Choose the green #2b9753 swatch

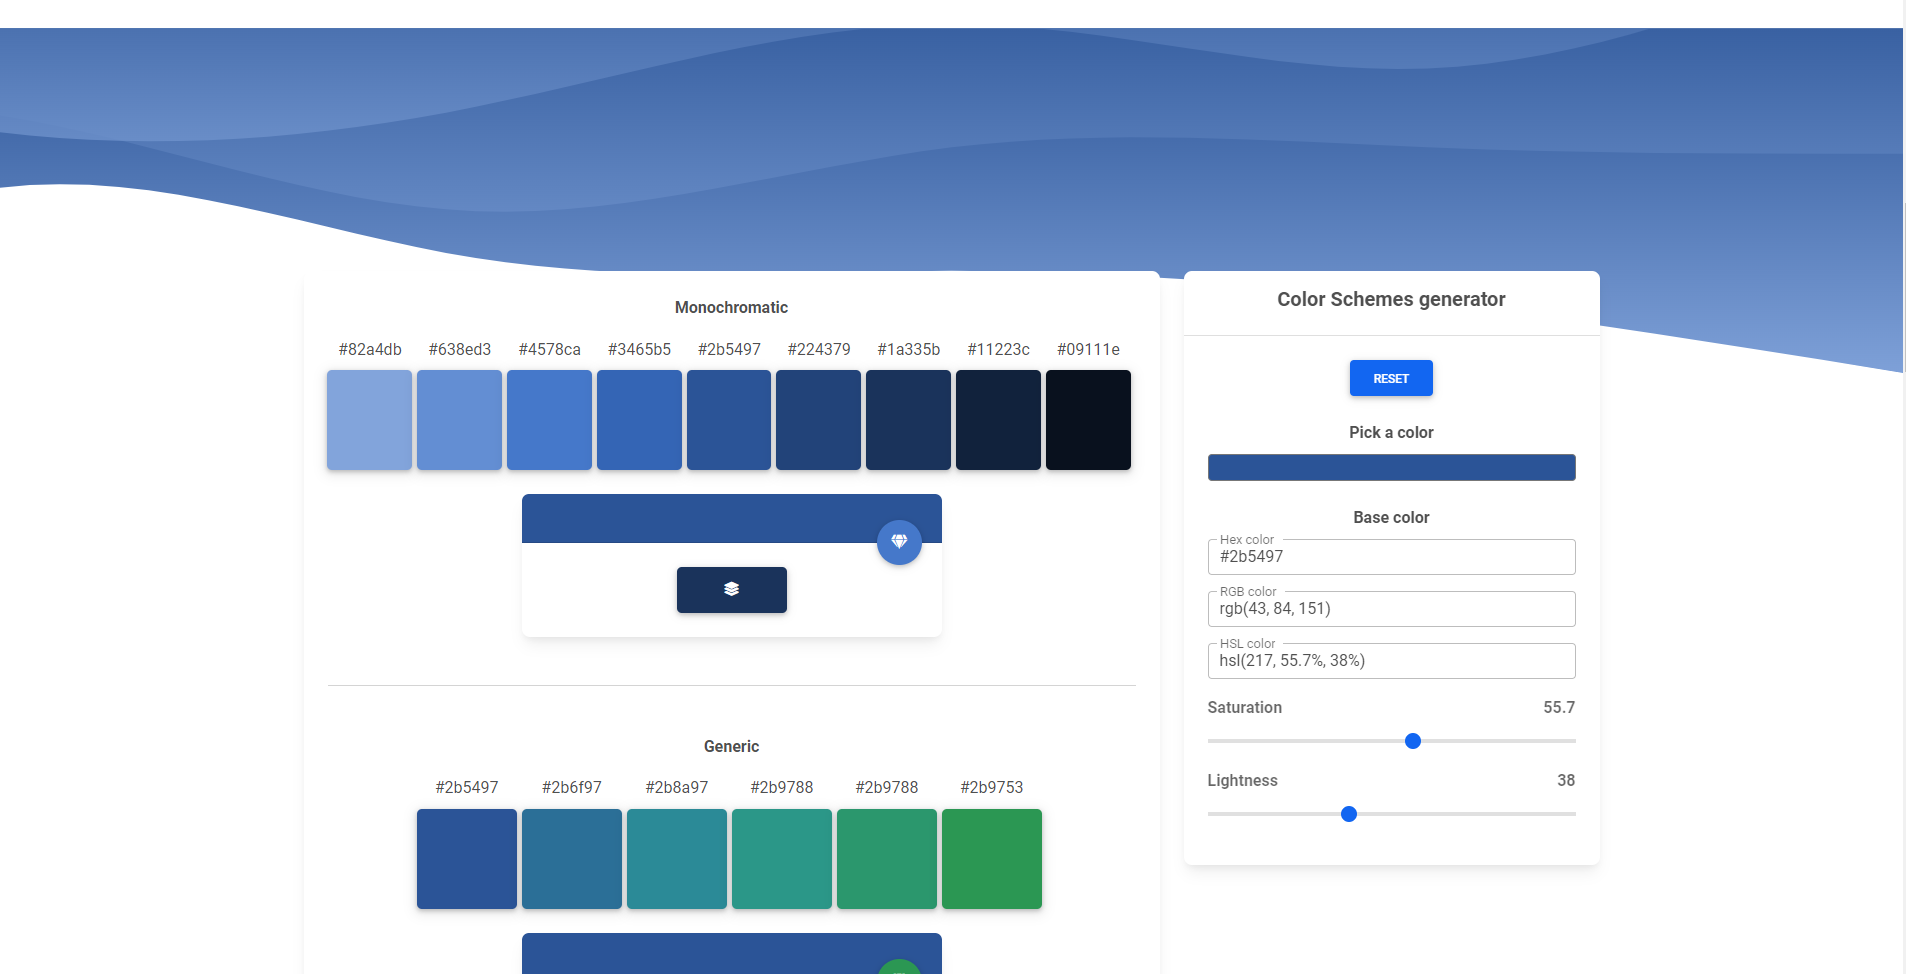992,859
